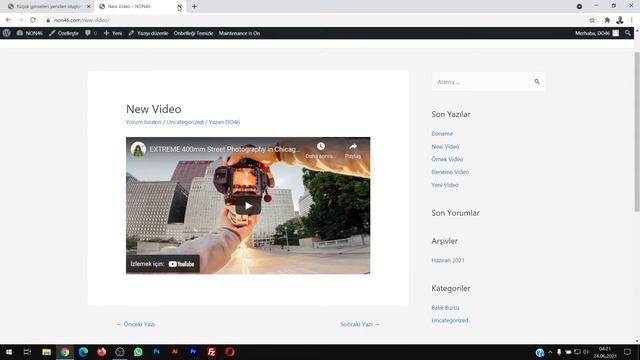Open Opera from the taskbar

pos(230,352)
